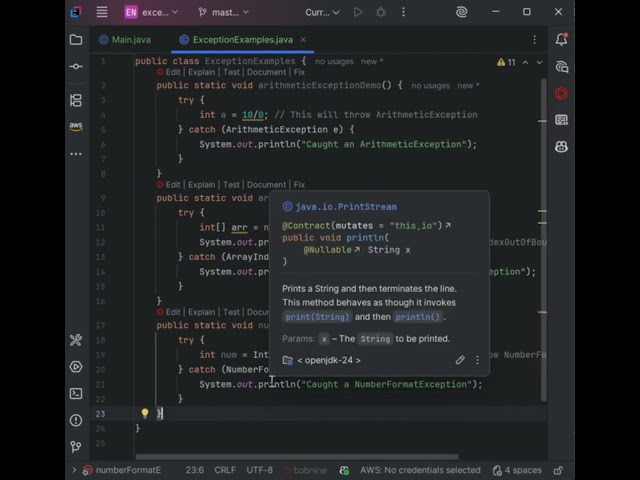Click Test above arithmeticExceptionDemo method
This screenshot has height=480, width=640.
coord(231,72)
